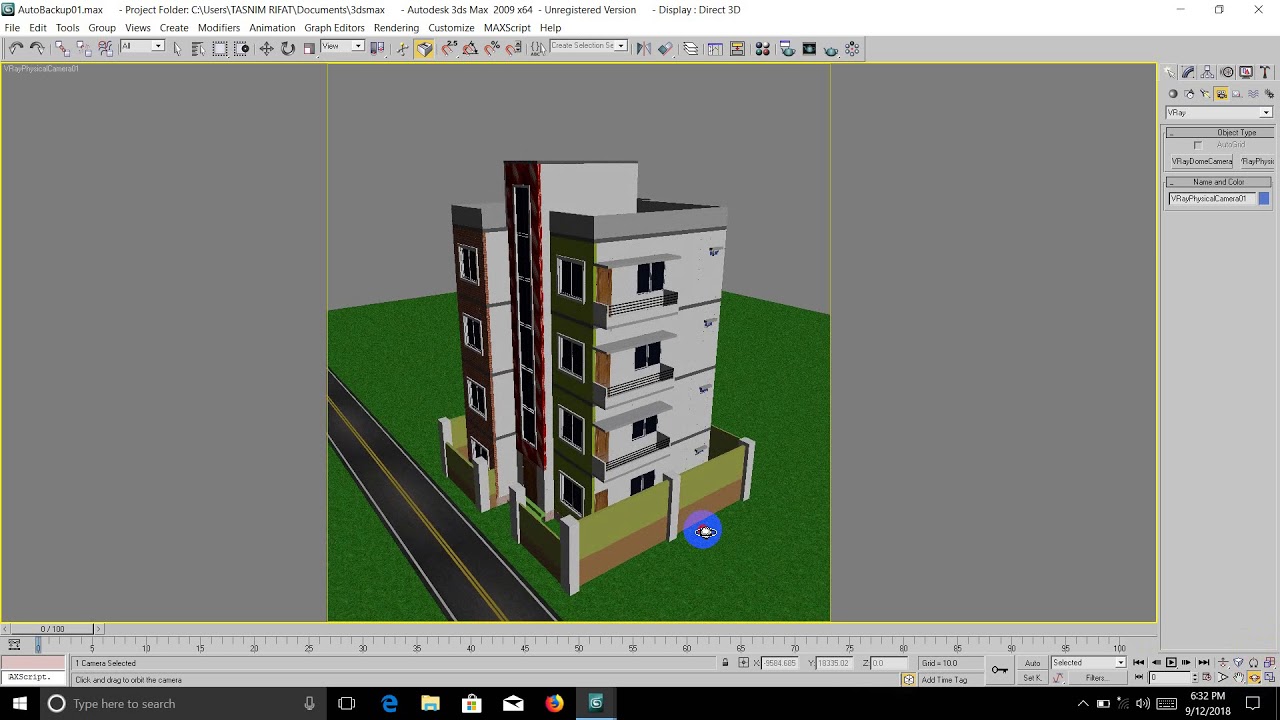The image size is (1280, 720).
Task: Activate the Select and Uniform Scale tool
Action: point(309,48)
